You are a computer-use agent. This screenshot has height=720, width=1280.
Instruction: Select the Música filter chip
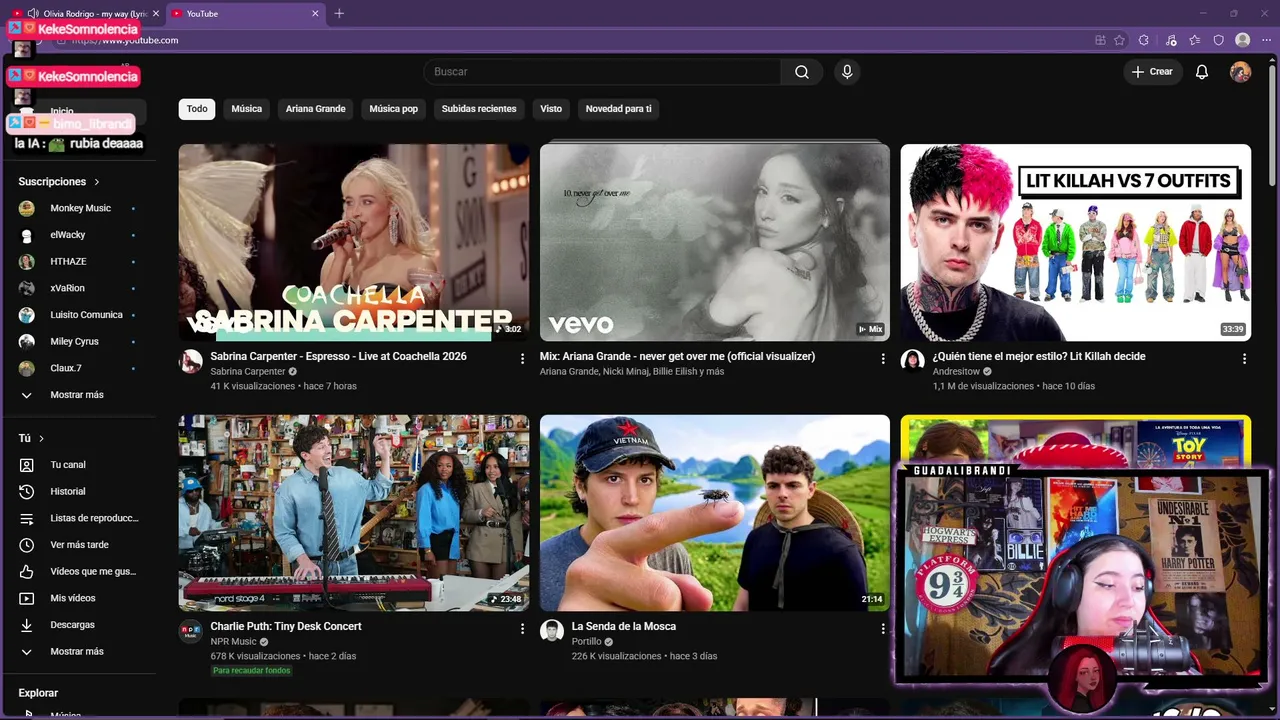(x=247, y=109)
